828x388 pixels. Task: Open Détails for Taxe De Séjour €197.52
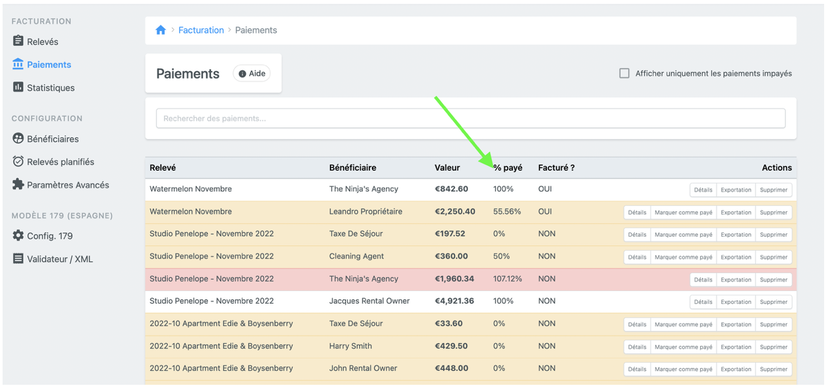pyautogui.click(x=637, y=235)
